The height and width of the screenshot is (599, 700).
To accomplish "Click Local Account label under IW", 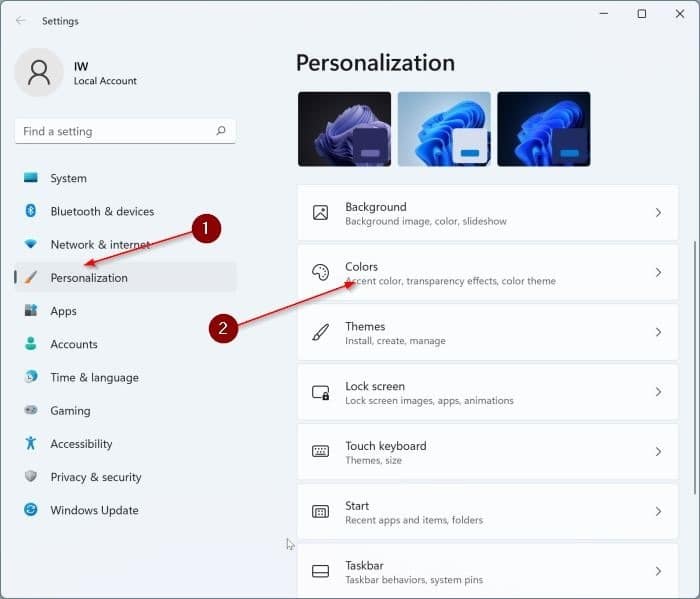I will 105,81.
